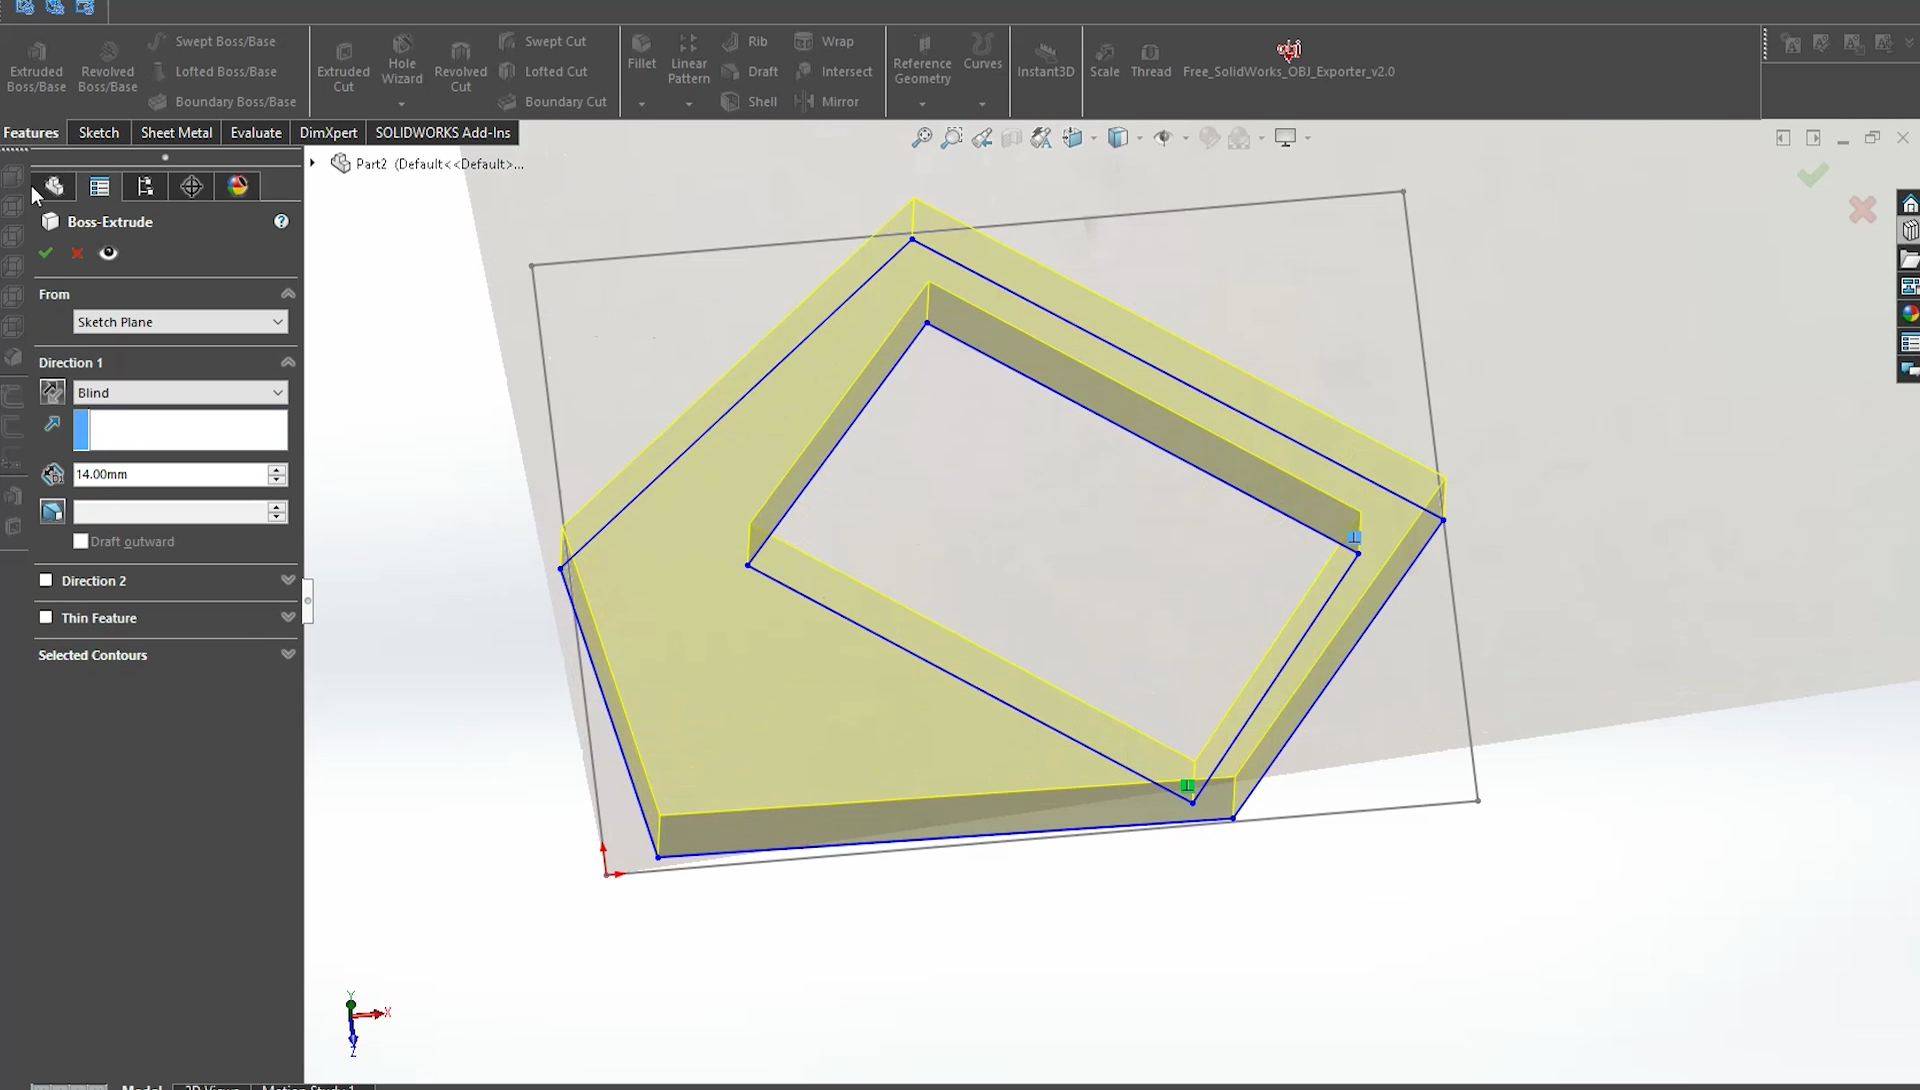Expand the Selected Contours section
Viewport: 1920px width, 1090px height.
click(288, 654)
